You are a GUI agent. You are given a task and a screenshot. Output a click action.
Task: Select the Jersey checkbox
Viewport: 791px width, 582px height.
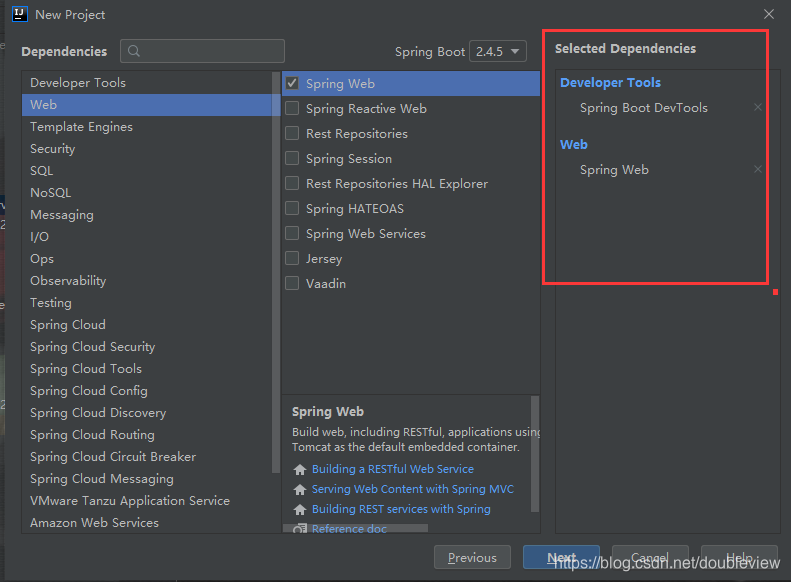pos(292,258)
